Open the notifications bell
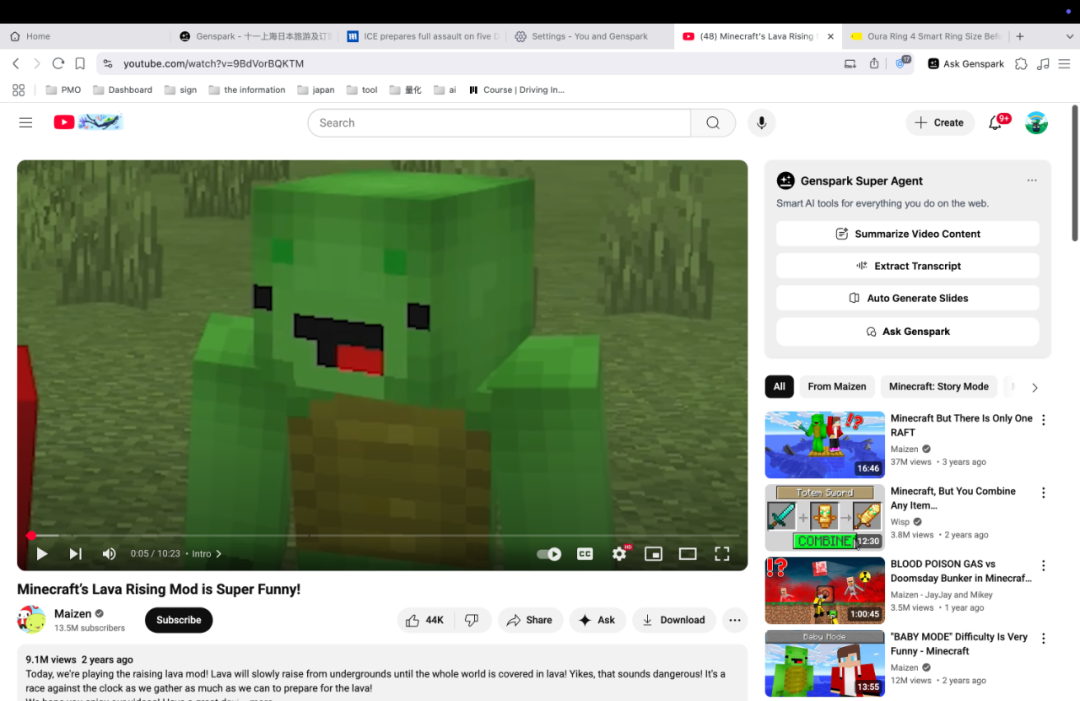This screenshot has height=701, width=1080. (995, 123)
